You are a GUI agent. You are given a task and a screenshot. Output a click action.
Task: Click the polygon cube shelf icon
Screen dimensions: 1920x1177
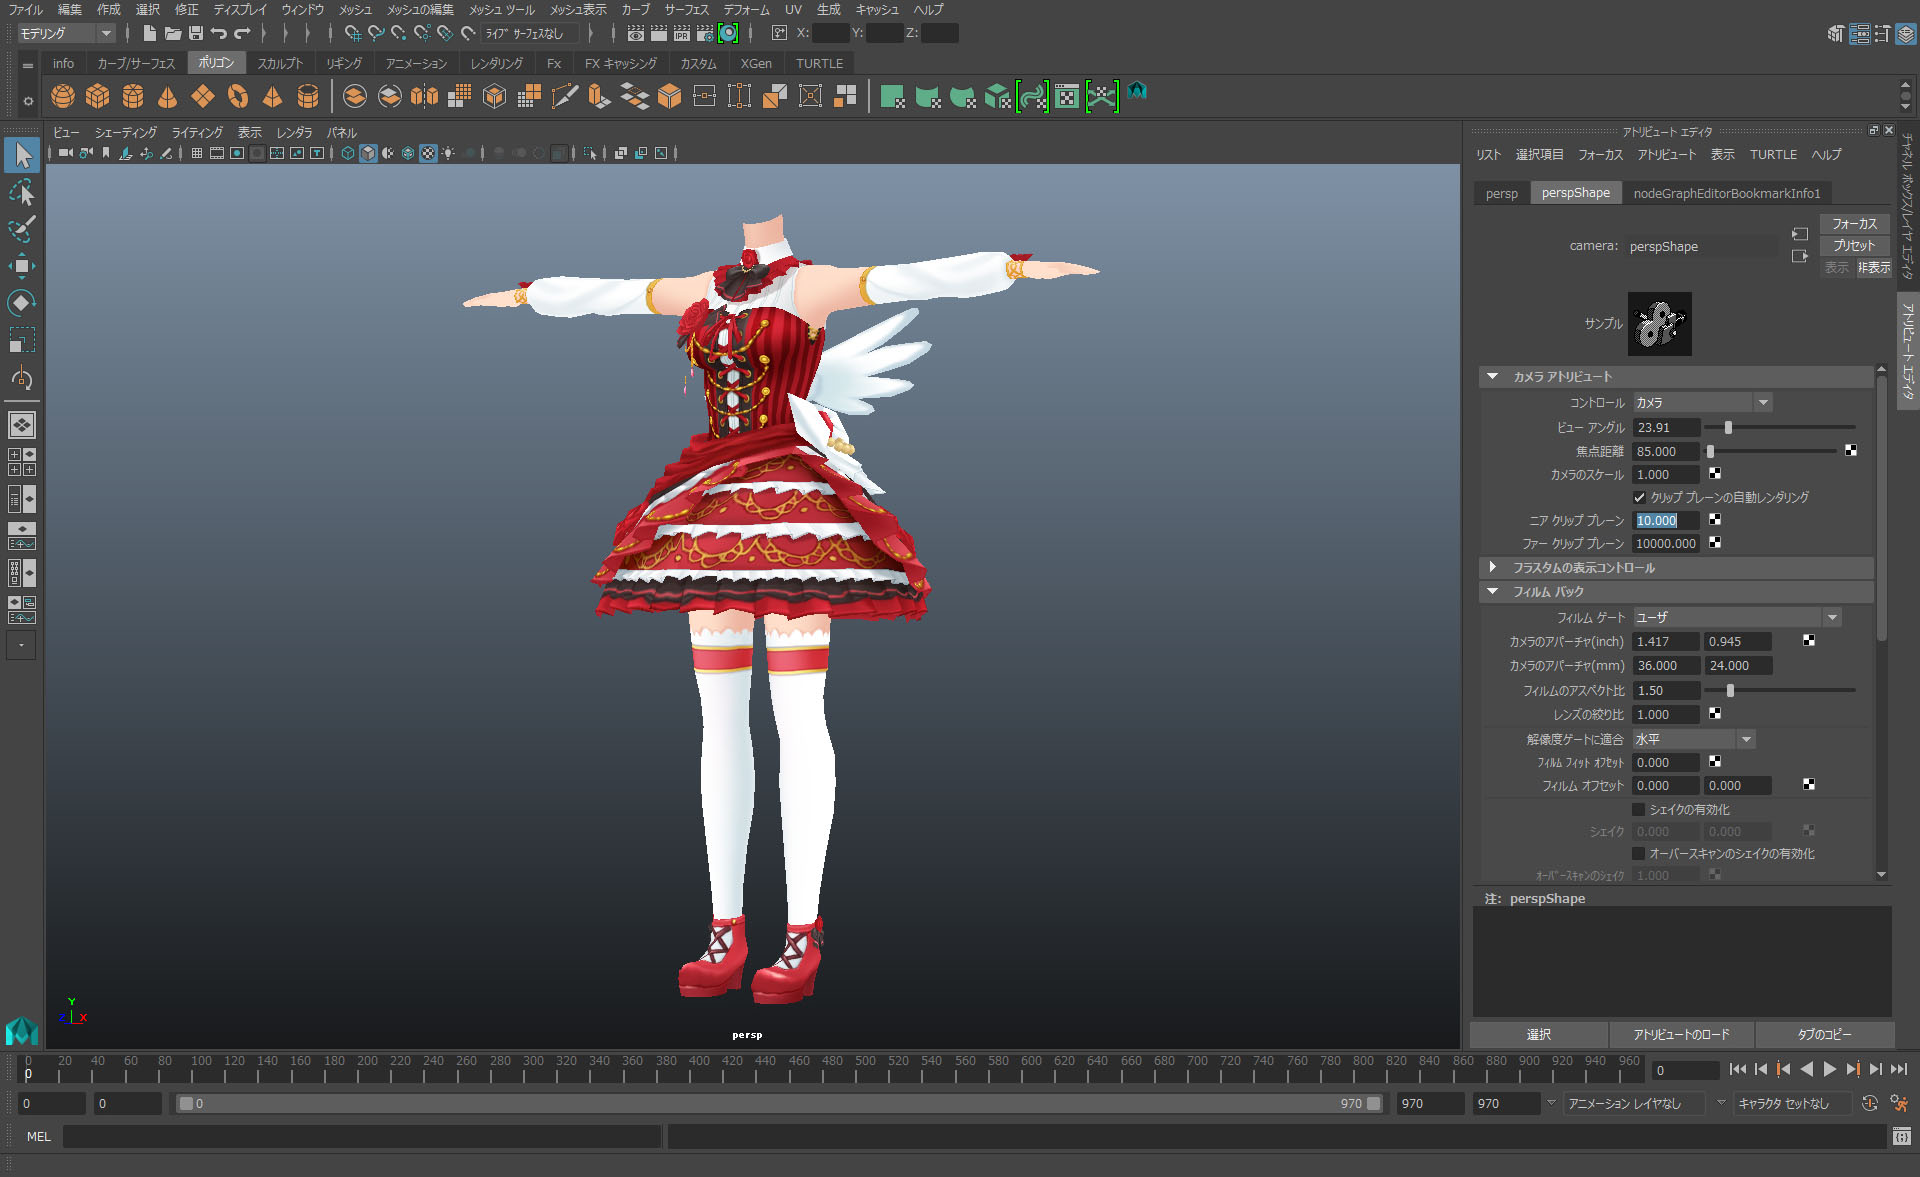pyautogui.click(x=98, y=96)
